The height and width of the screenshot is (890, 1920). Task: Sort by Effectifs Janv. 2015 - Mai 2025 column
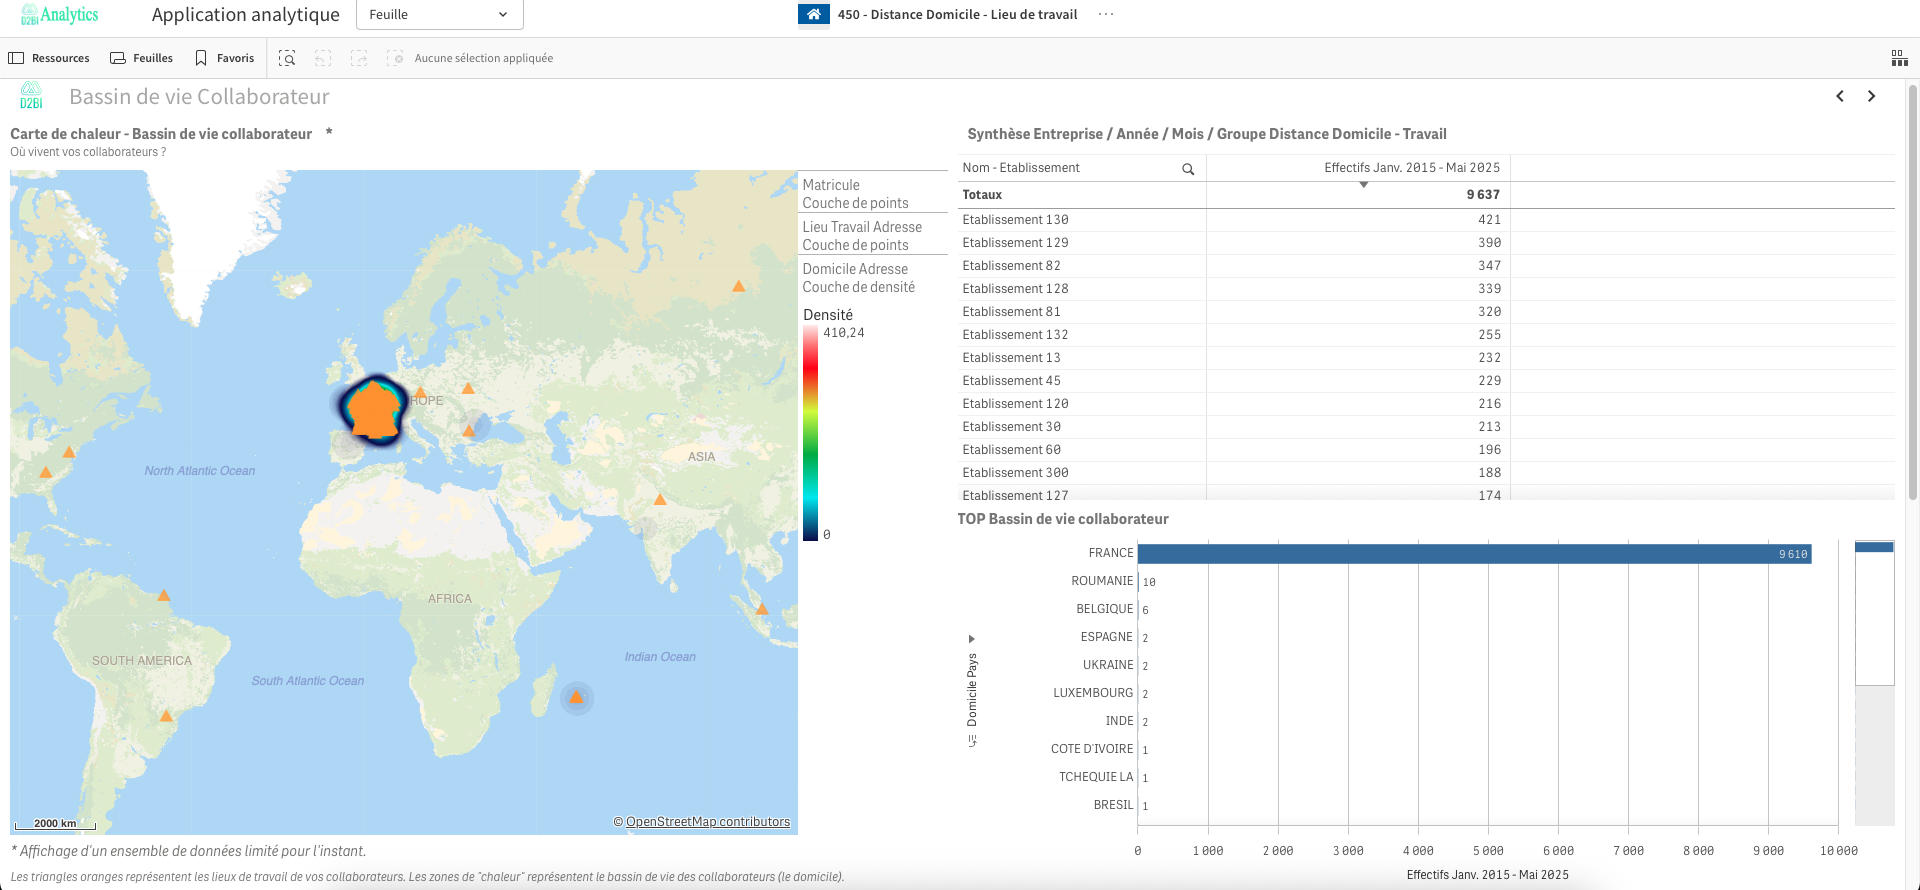(1411, 168)
